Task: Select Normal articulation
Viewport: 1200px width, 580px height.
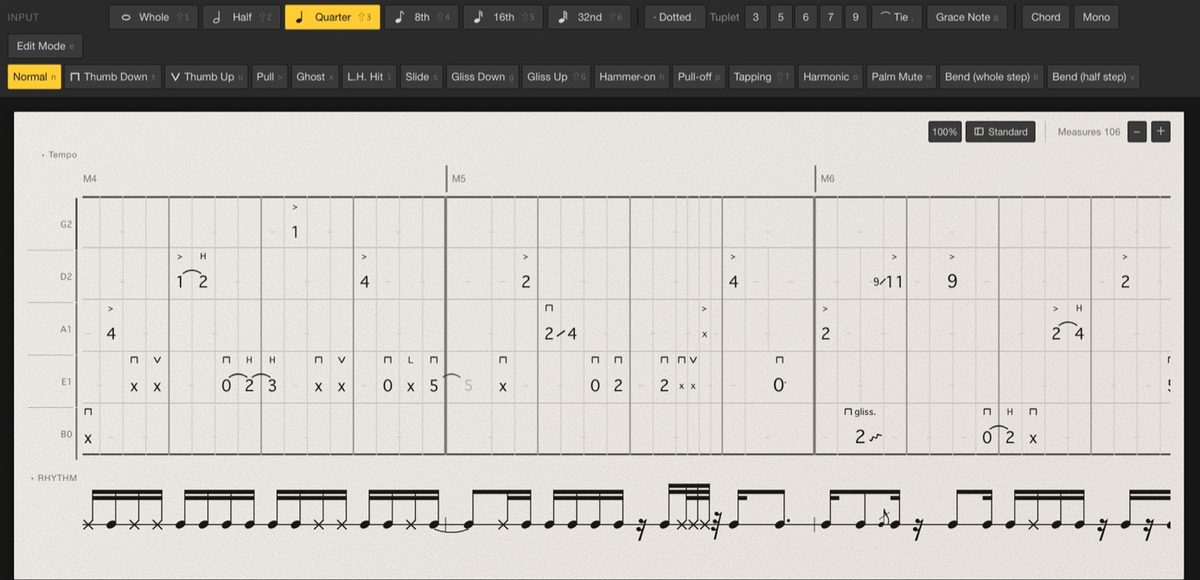Action: (34, 77)
